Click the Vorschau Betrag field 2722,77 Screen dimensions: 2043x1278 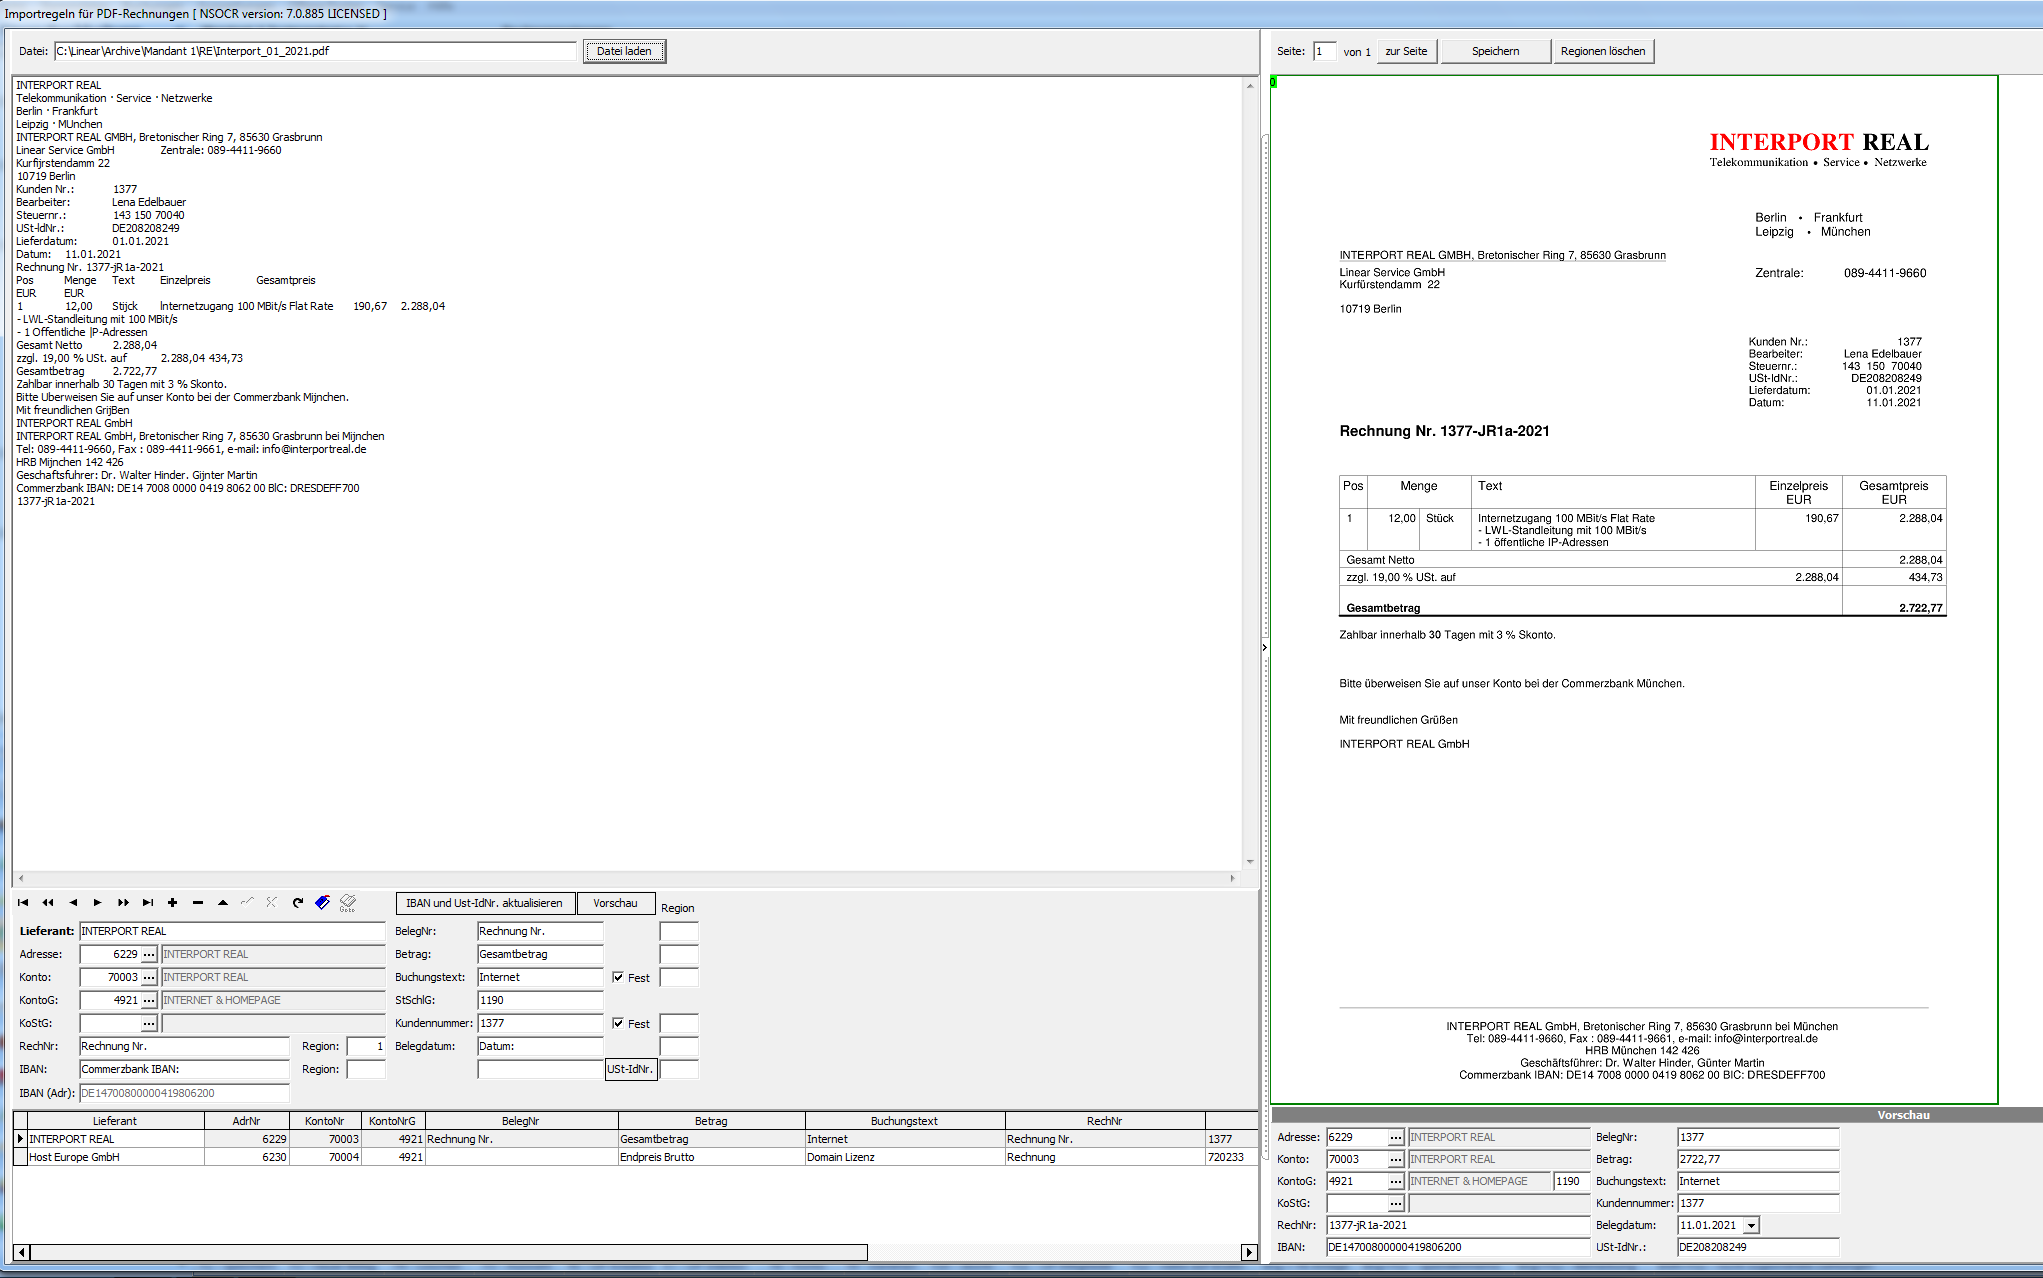click(x=1757, y=1159)
